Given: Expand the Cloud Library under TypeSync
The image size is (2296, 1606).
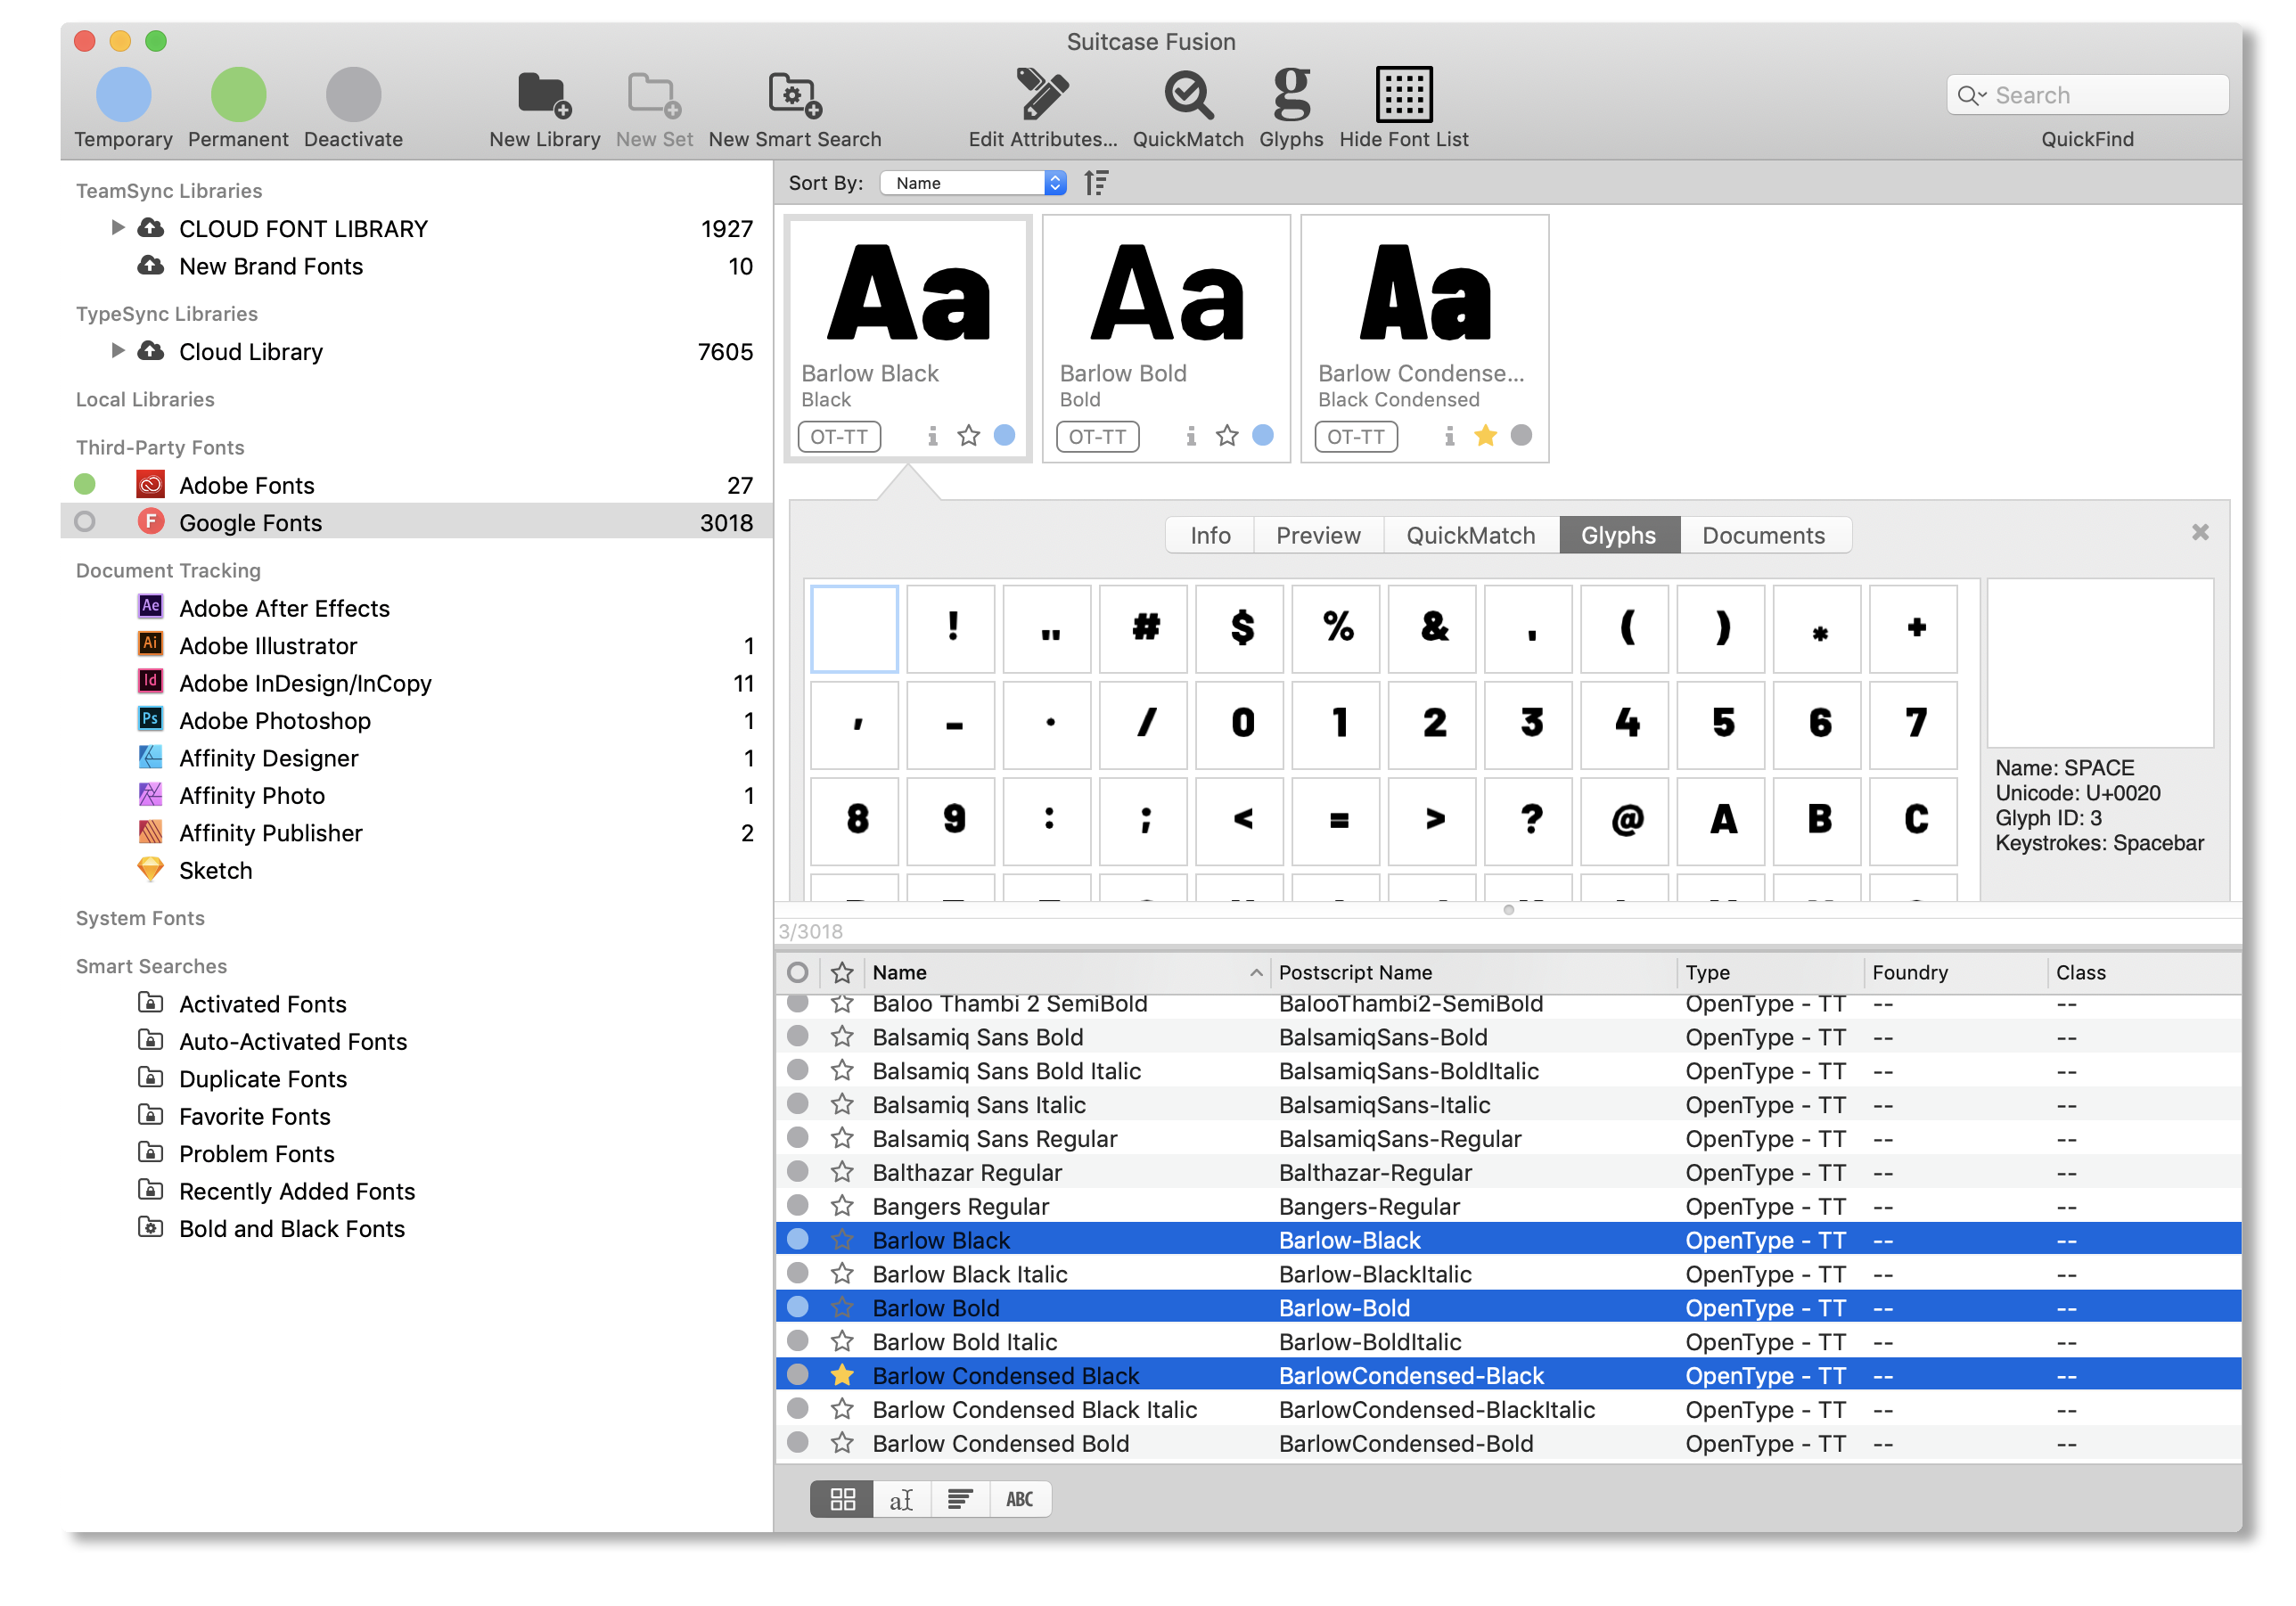Looking at the screenshot, I should coord(118,351).
